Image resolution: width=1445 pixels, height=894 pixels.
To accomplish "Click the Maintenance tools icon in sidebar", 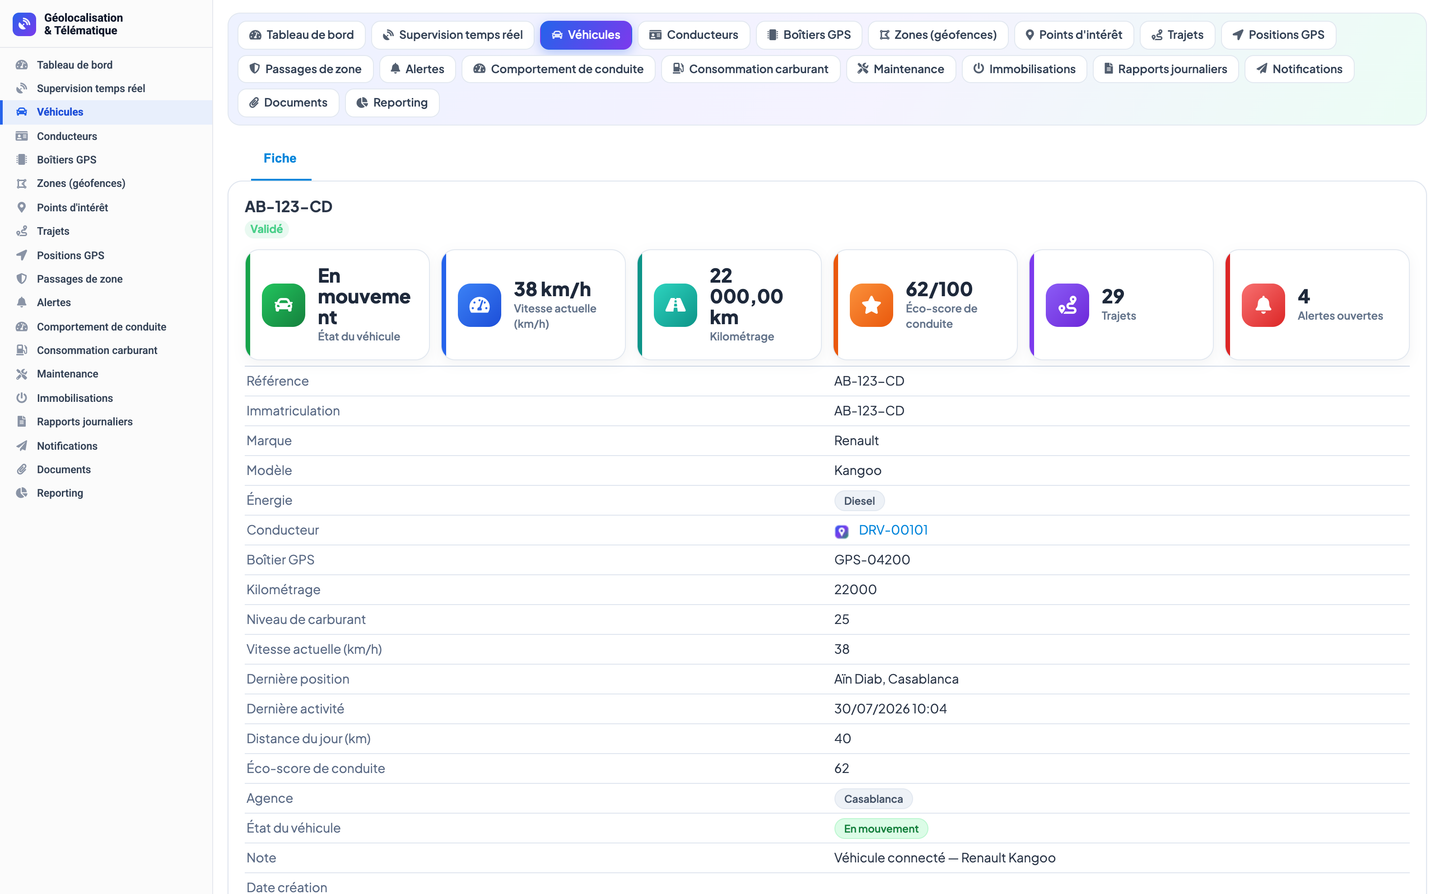I will pos(22,374).
